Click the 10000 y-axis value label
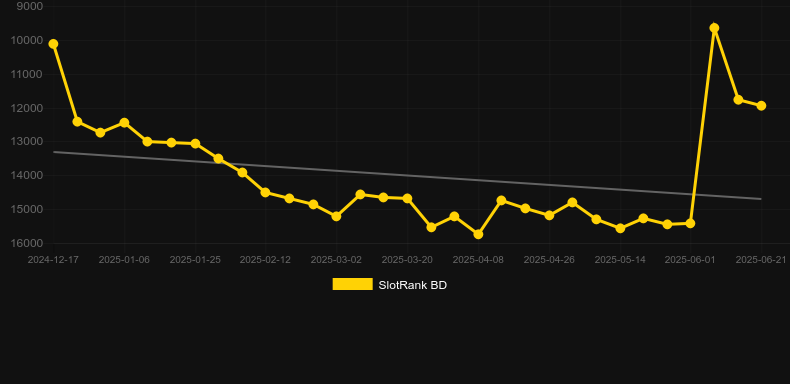 click(26, 40)
